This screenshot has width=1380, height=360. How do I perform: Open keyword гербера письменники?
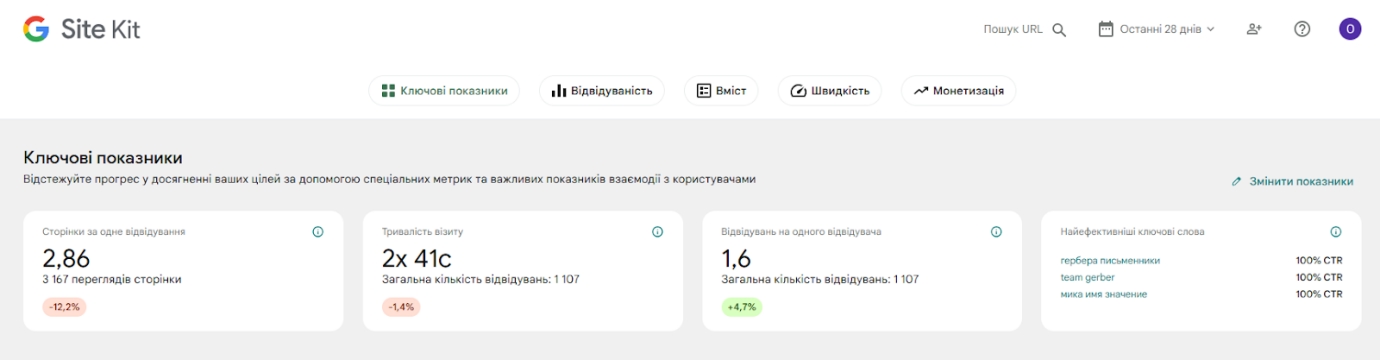pos(1110,261)
